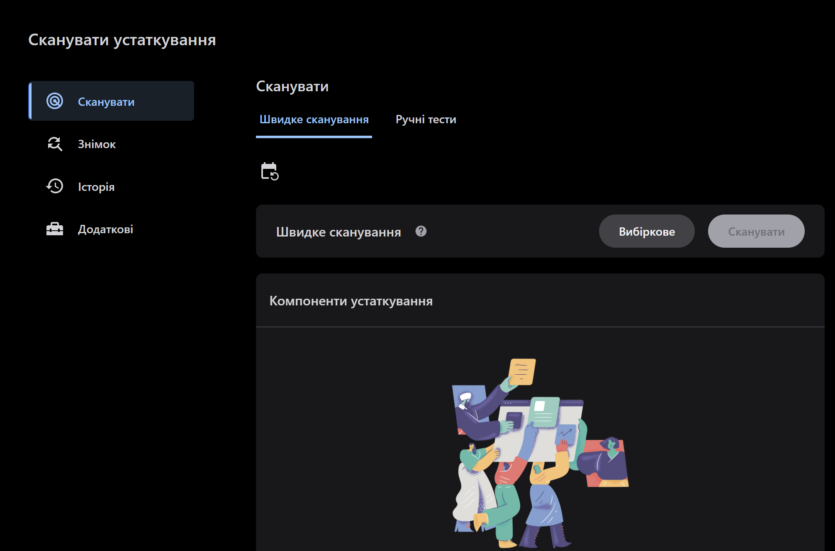Click the Сканувати radar icon in sidebar
Screen dimensions: 835x551
[54, 101]
